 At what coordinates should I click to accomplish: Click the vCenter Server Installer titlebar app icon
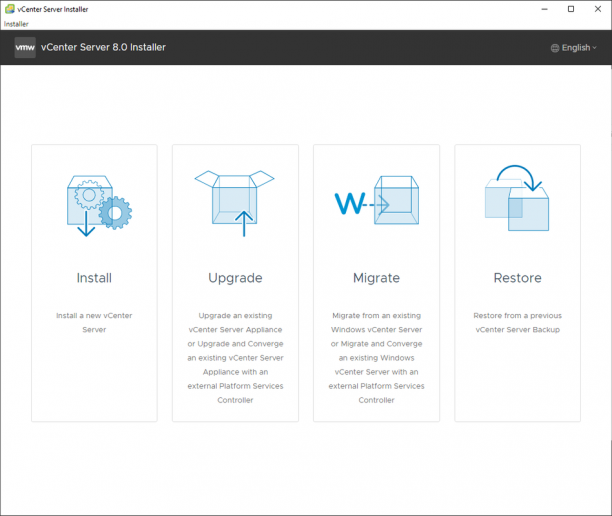pos(10,9)
